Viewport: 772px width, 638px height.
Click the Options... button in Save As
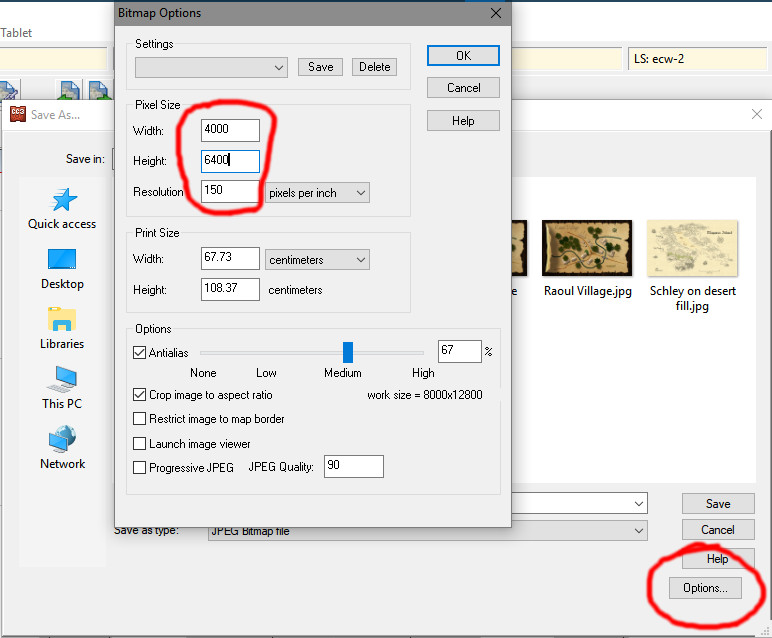[712, 588]
